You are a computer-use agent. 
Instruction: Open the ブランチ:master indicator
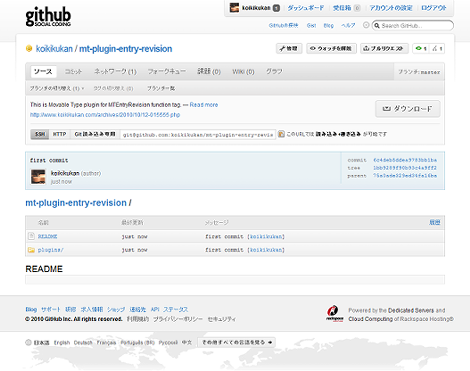(x=419, y=72)
